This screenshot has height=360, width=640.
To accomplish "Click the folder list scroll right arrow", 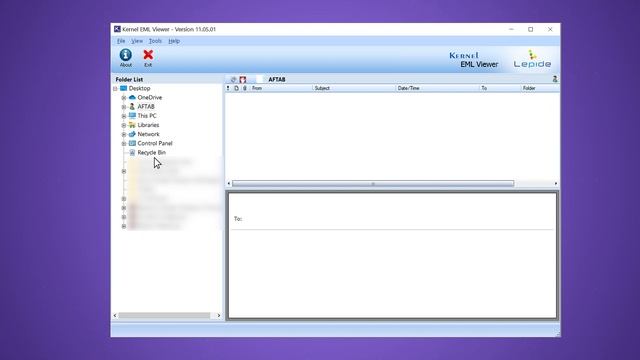I will coord(219,316).
